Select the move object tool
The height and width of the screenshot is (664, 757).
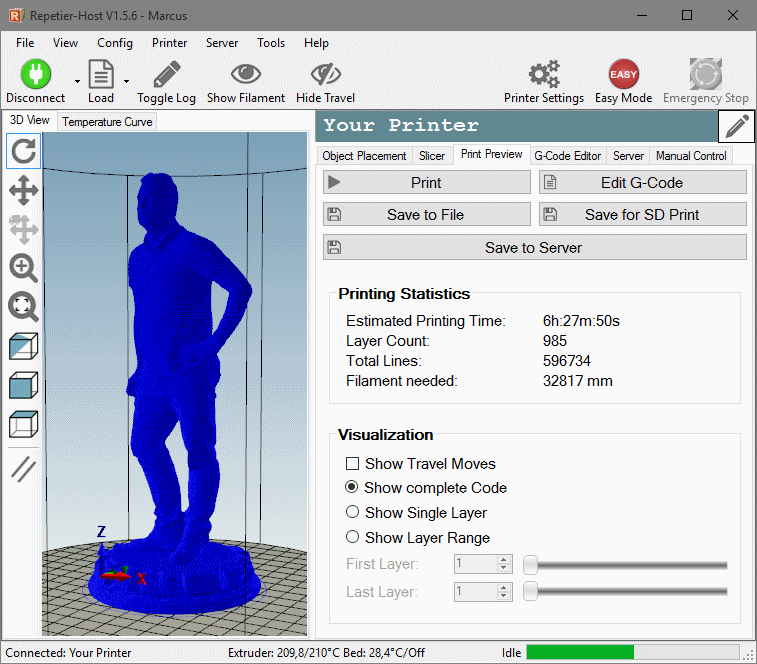(24, 229)
